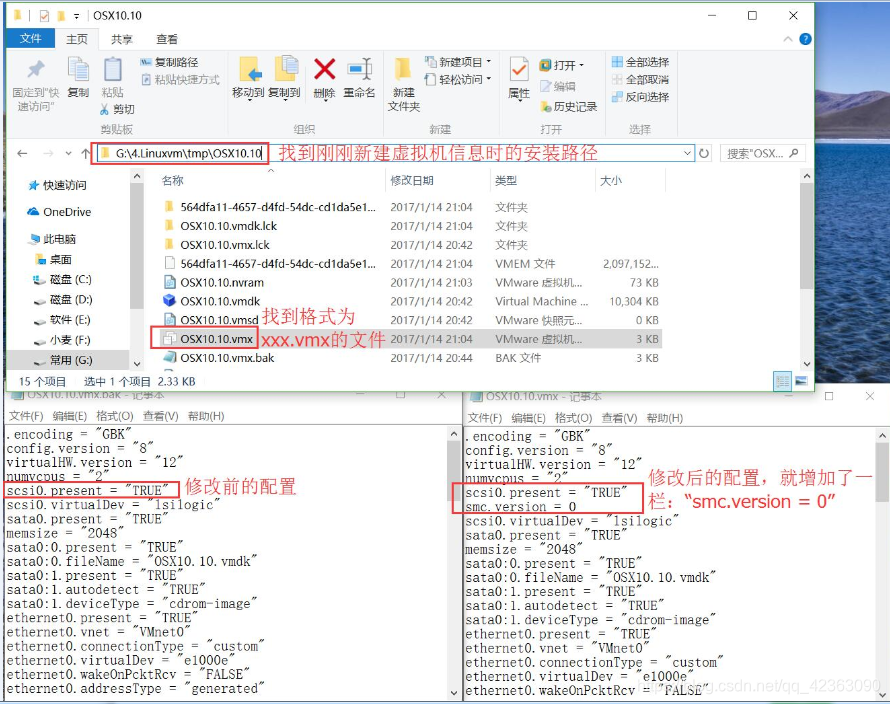Open Explorer help question-mark icon

pyautogui.click(x=805, y=39)
